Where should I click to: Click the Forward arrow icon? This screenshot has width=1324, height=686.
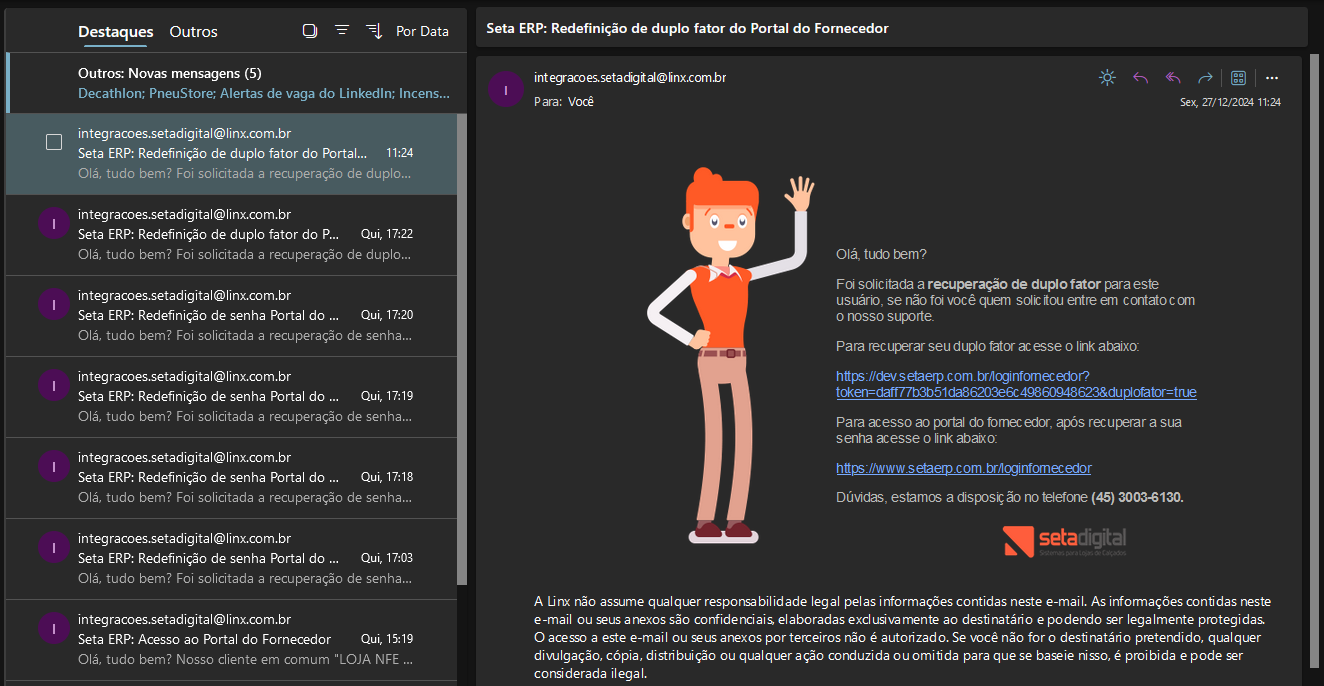pos(1205,78)
